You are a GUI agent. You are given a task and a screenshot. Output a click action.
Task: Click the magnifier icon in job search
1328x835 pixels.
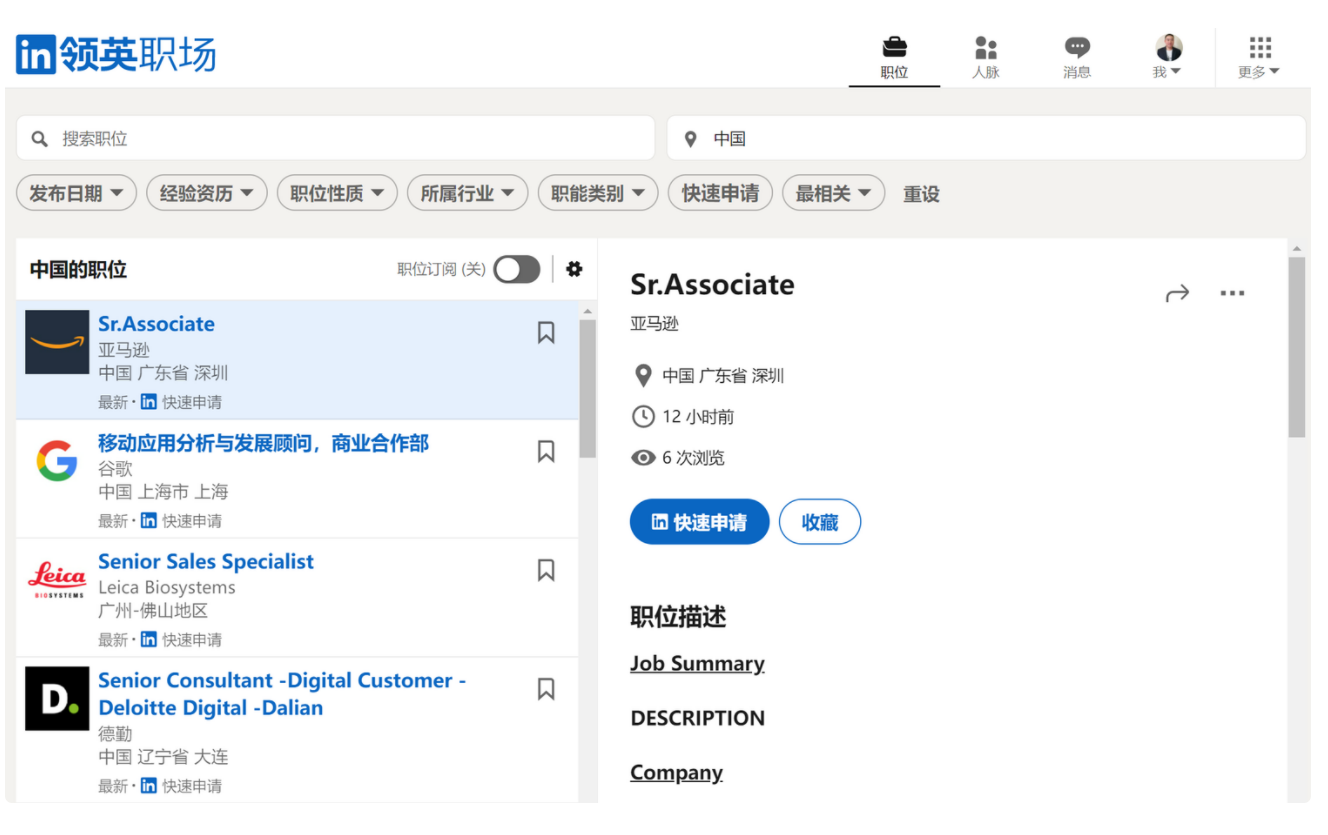point(40,139)
